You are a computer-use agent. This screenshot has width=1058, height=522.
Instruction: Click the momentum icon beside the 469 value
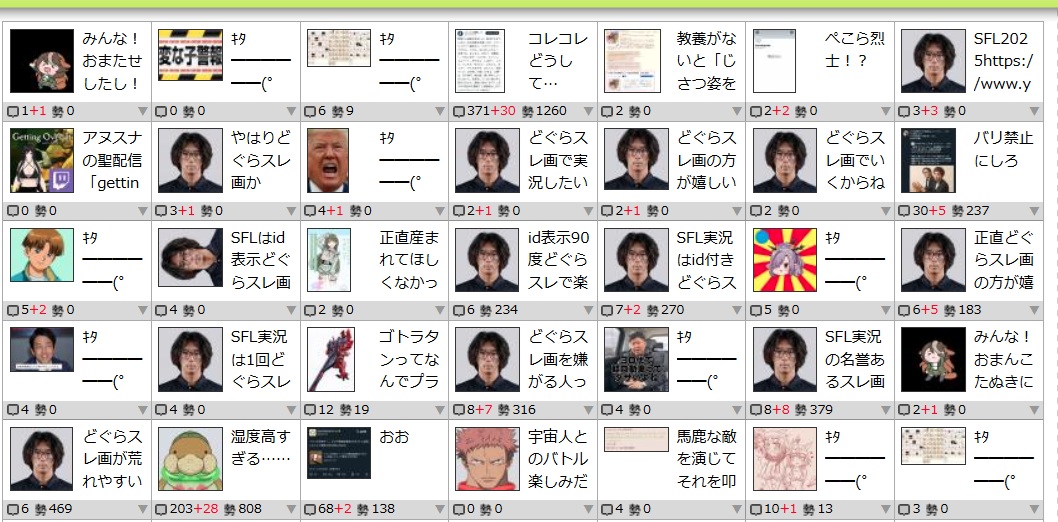[x=40, y=510]
